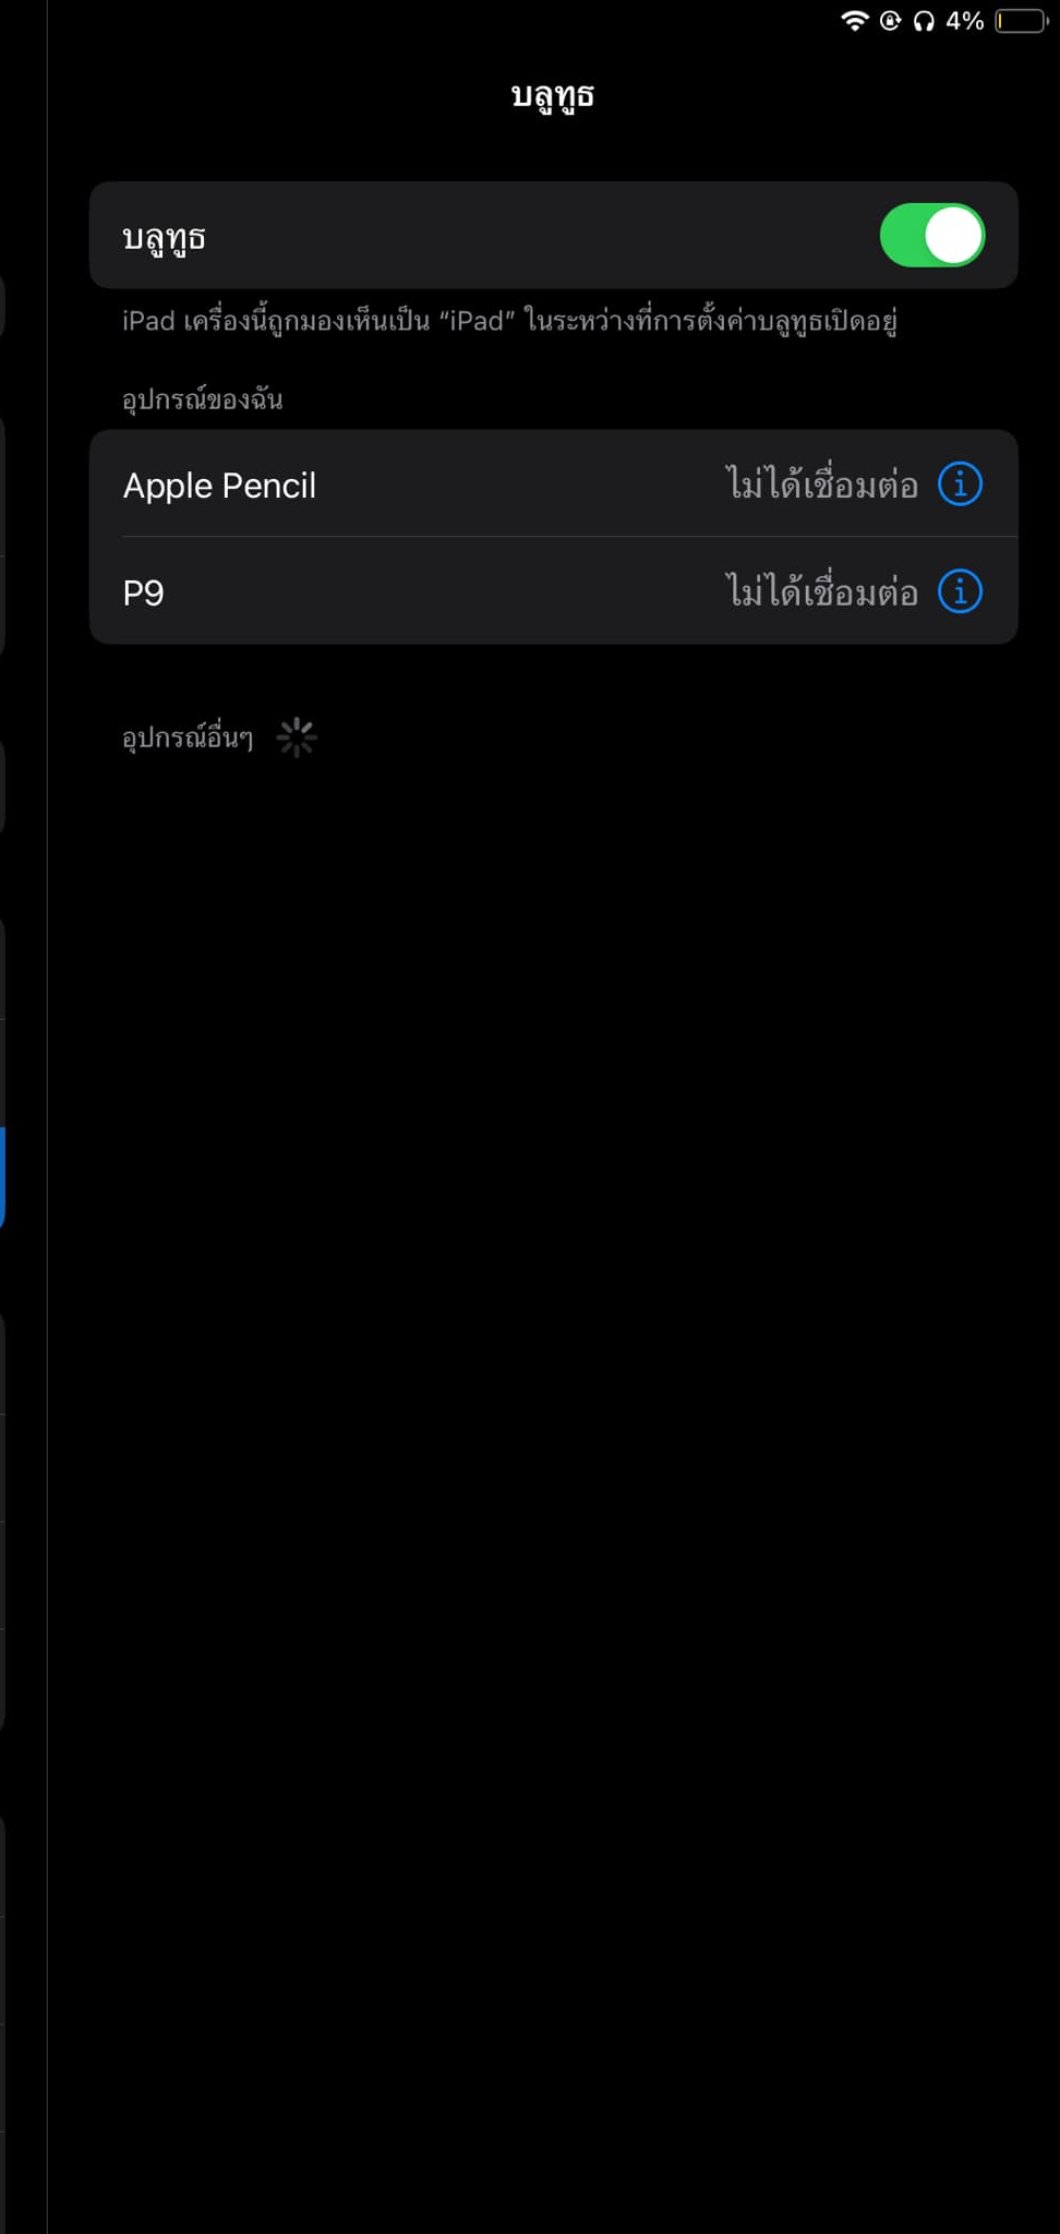Select the Apple Pencil device row
The height and width of the screenshot is (2234, 1060).
tap(554, 484)
